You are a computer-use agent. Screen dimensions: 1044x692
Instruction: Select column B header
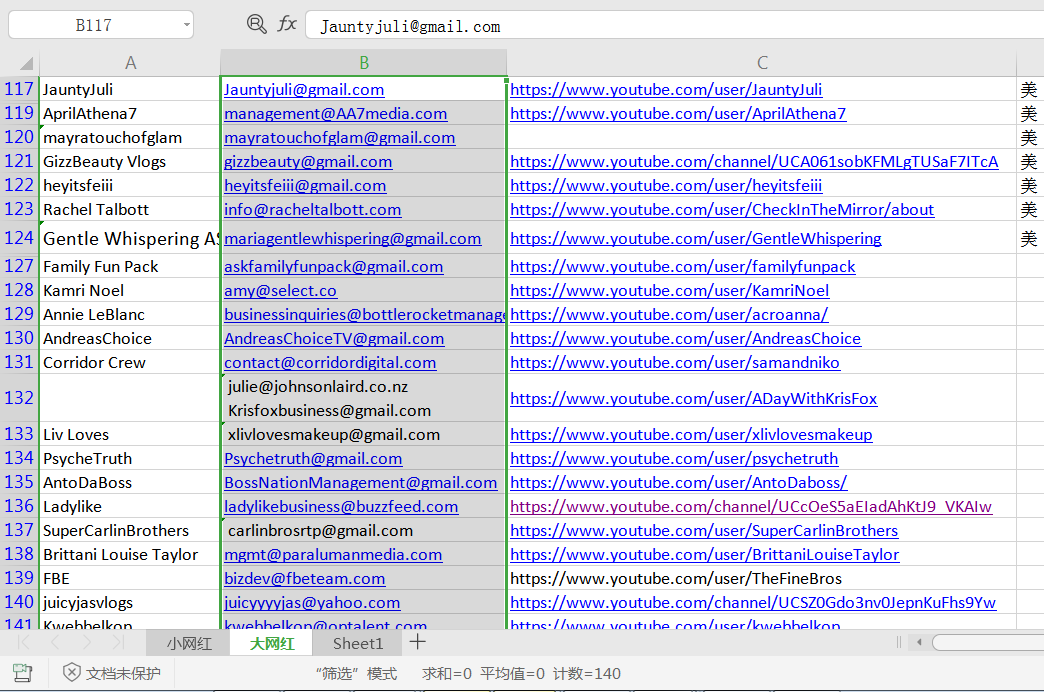coord(364,63)
